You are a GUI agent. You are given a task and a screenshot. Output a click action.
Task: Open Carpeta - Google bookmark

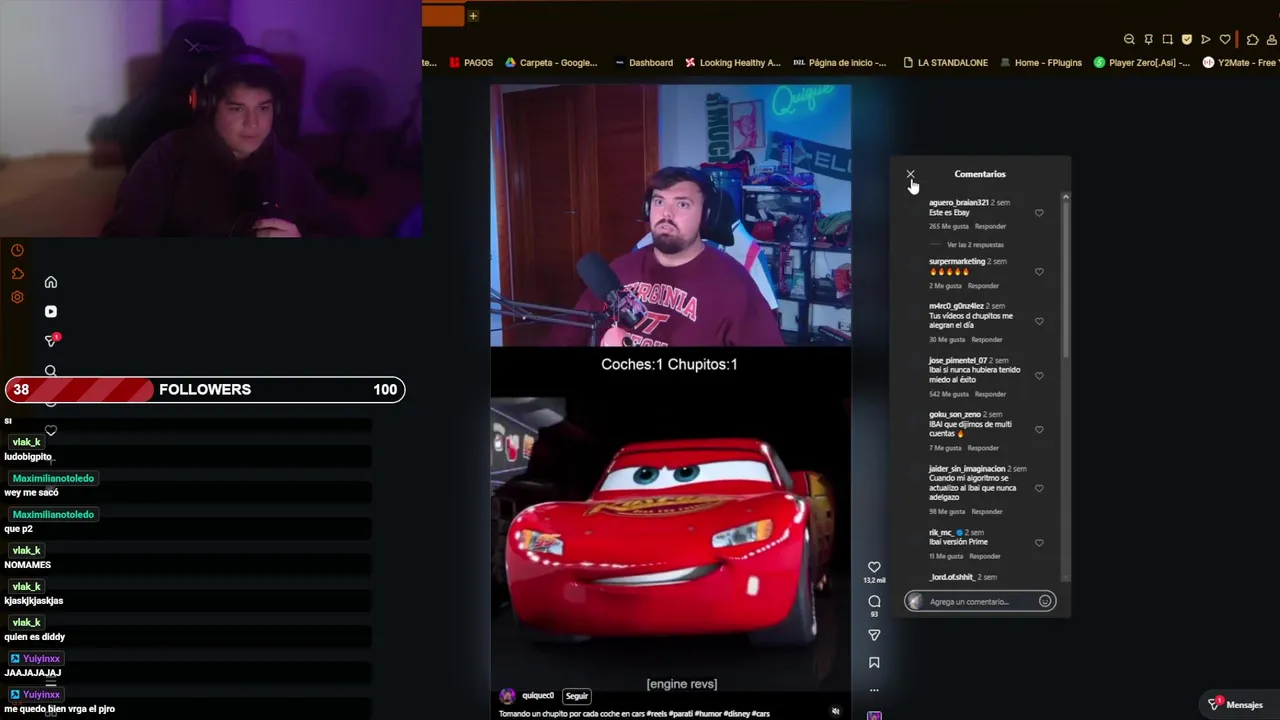coord(551,62)
